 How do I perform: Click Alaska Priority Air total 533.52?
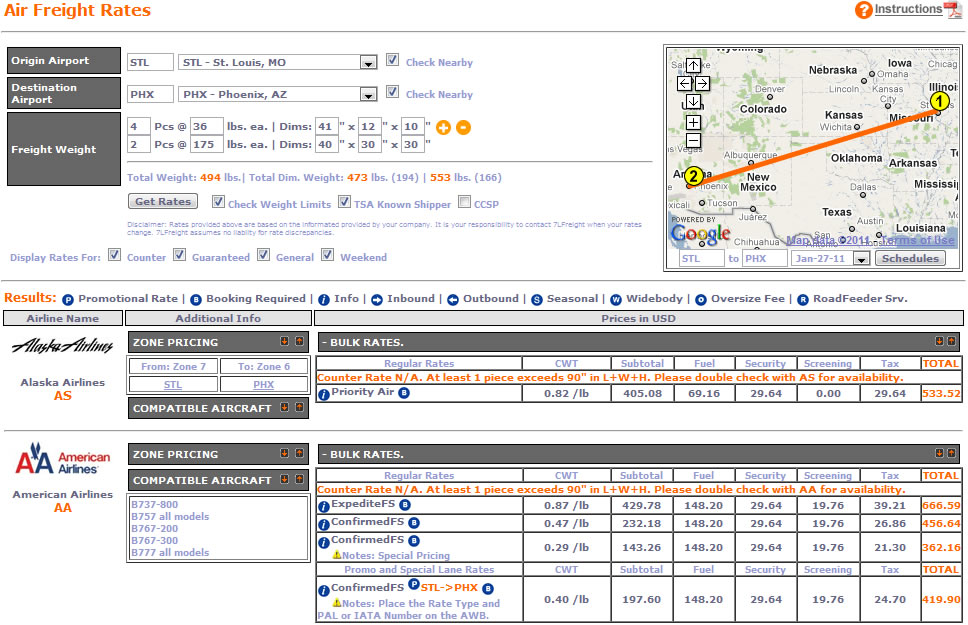[941, 394]
